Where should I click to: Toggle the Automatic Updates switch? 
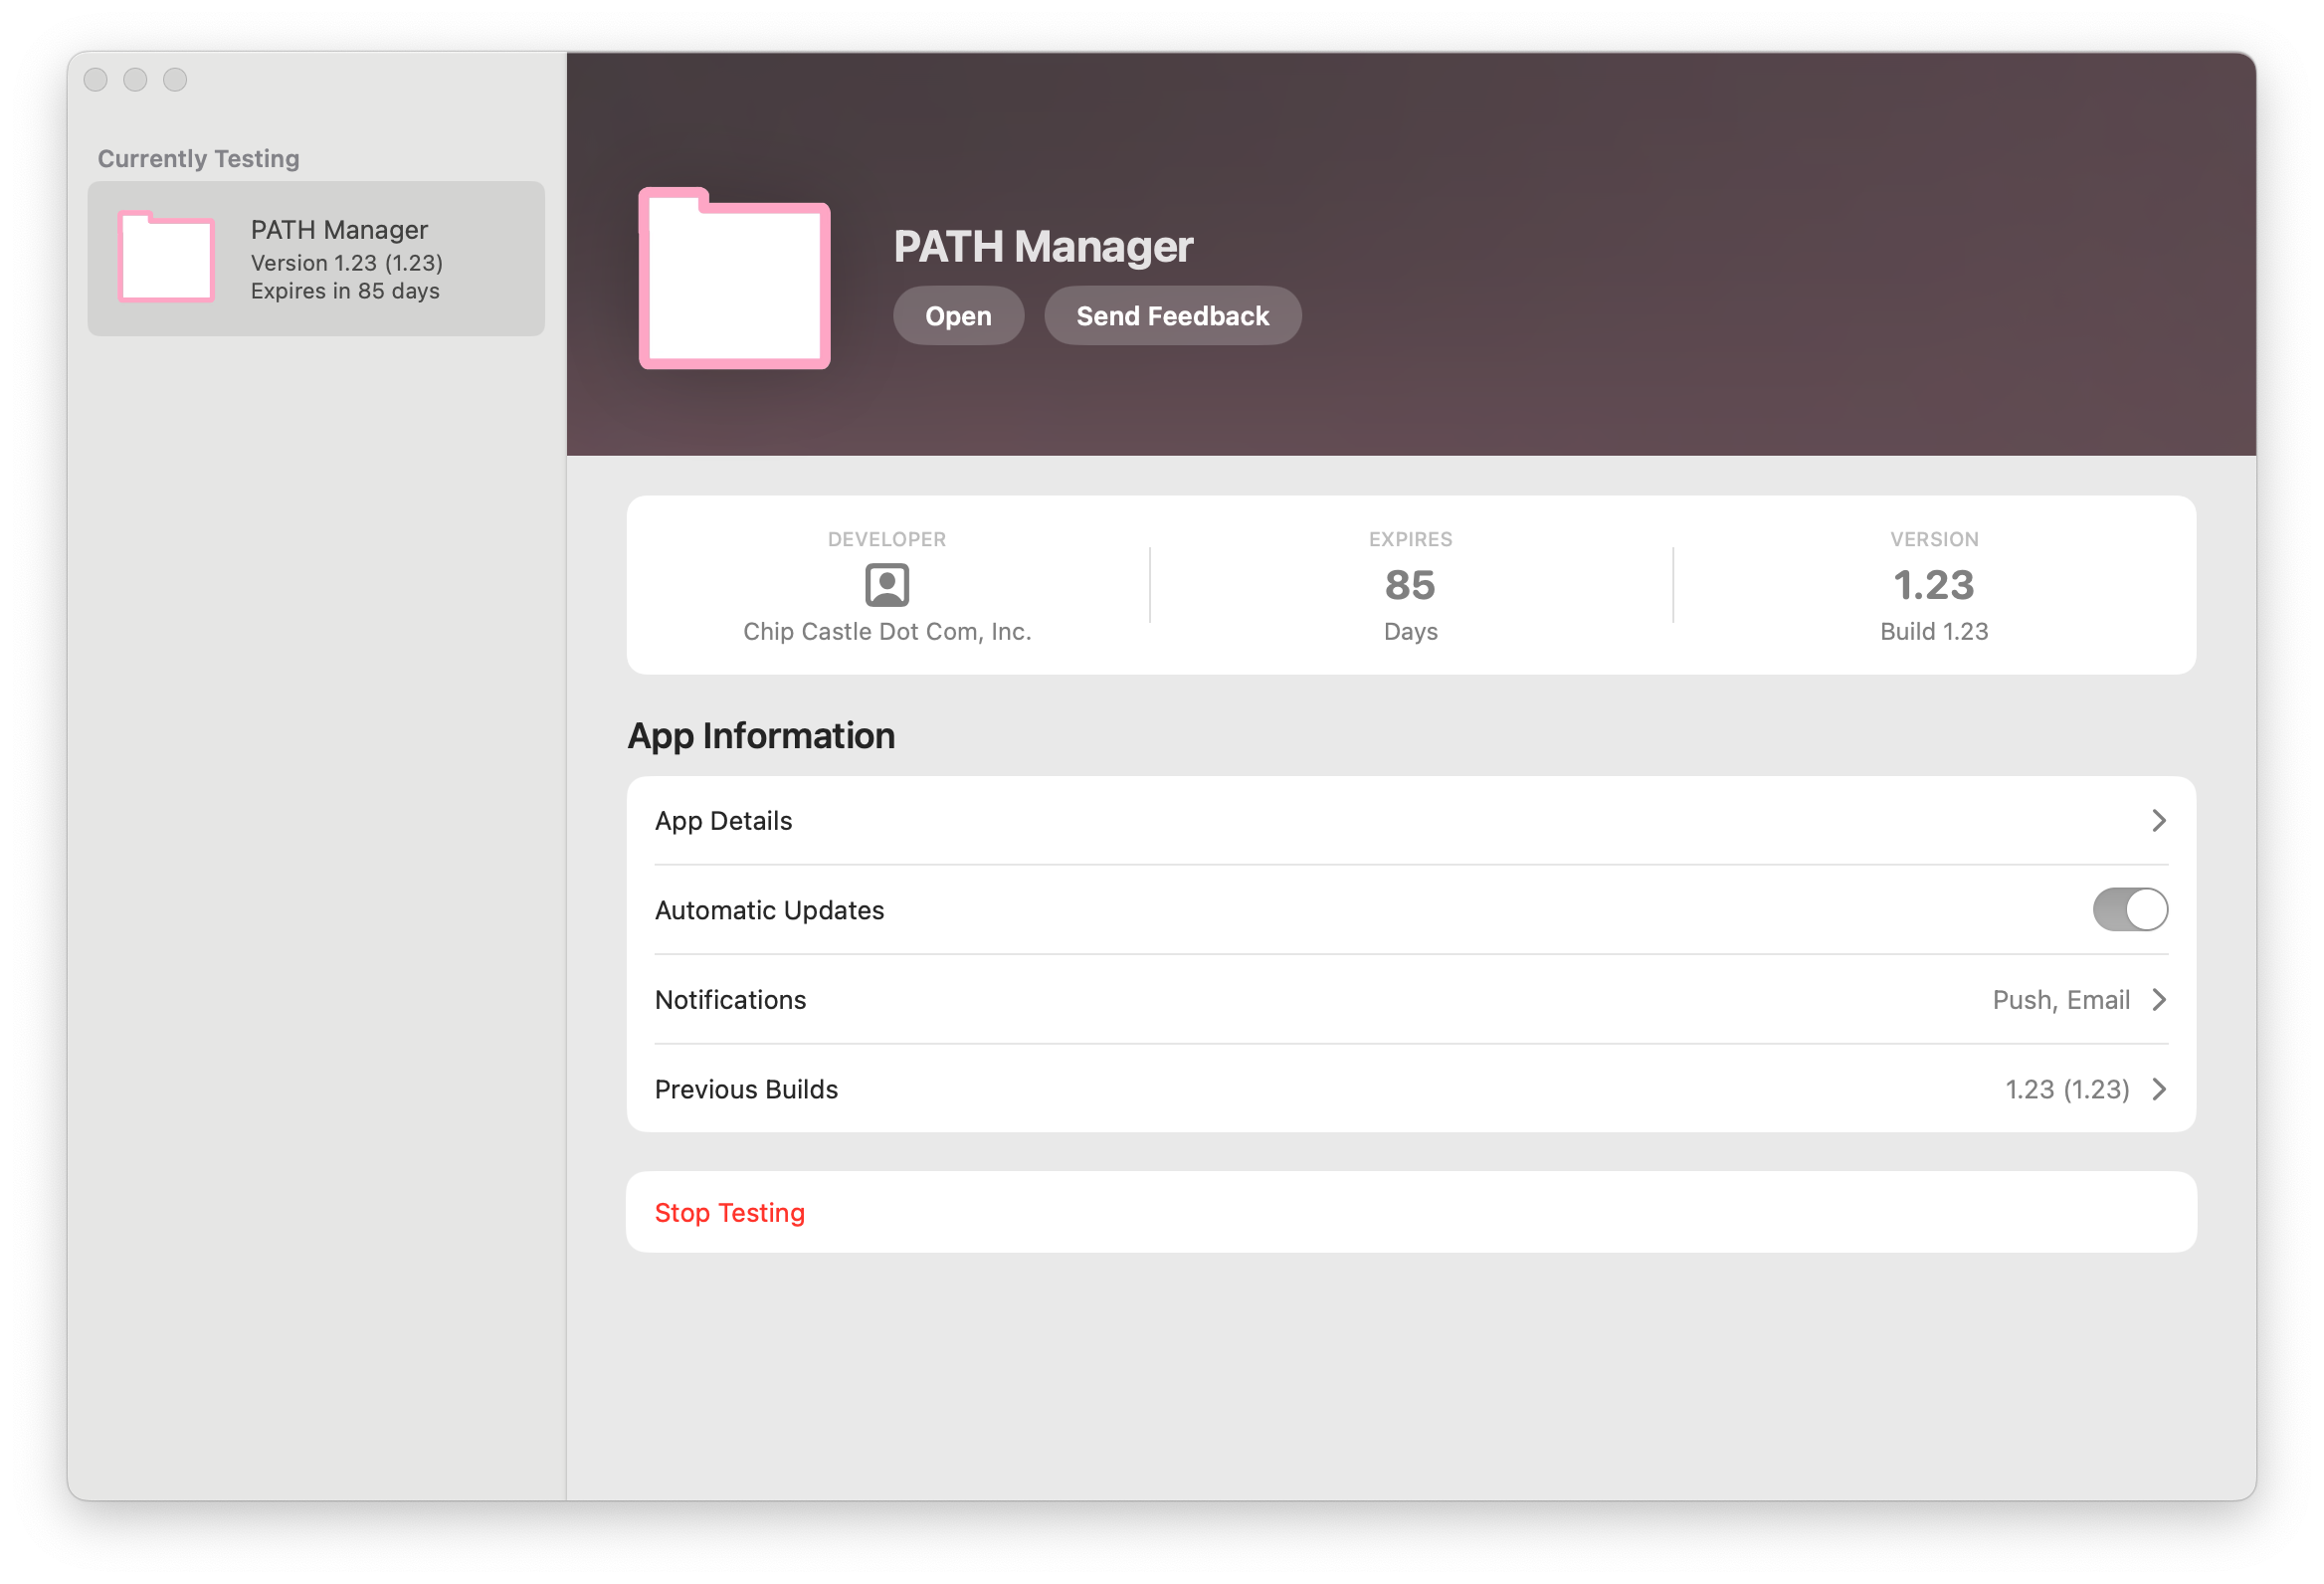[x=2129, y=909]
